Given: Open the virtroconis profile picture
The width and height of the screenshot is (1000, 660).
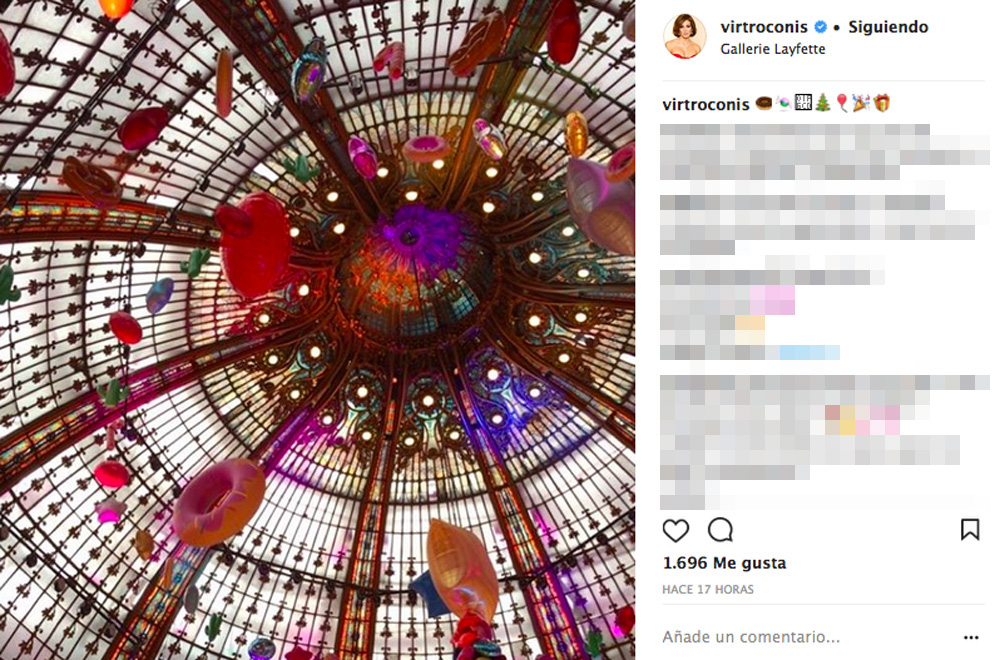Looking at the screenshot, I should tap(685, 36).
